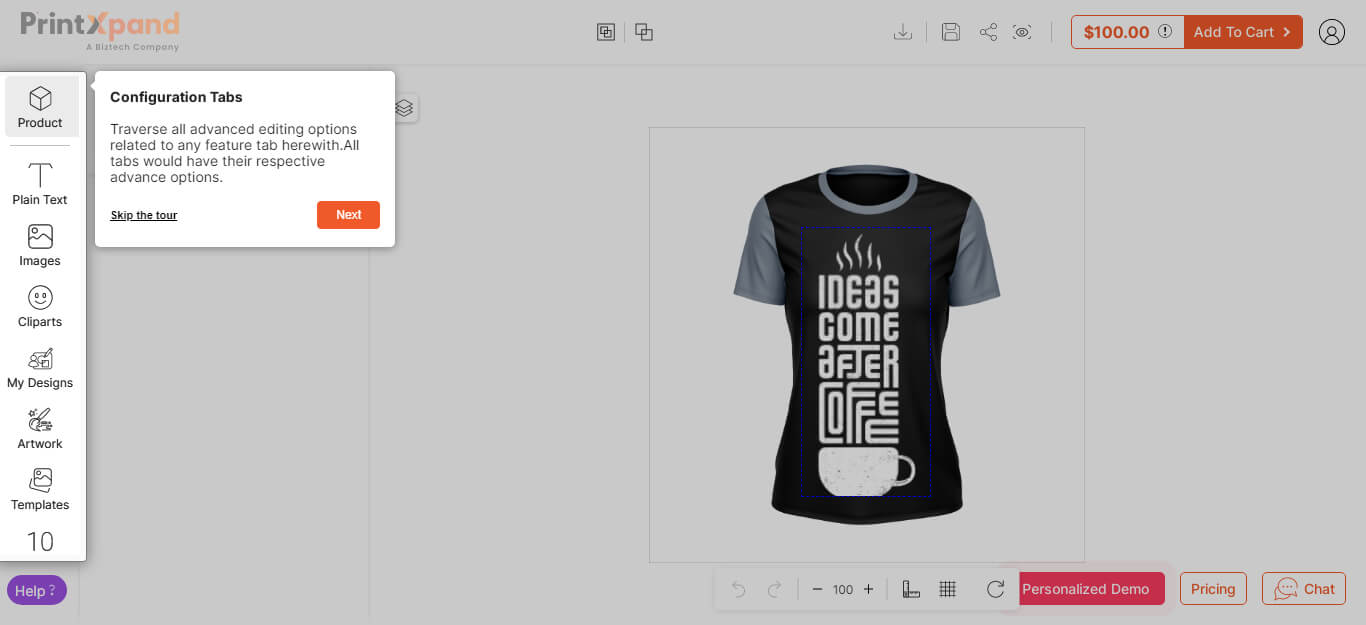Toggle the grid overlay on canvas
Screen dimensions: 1366x625
tap(948, 589)
